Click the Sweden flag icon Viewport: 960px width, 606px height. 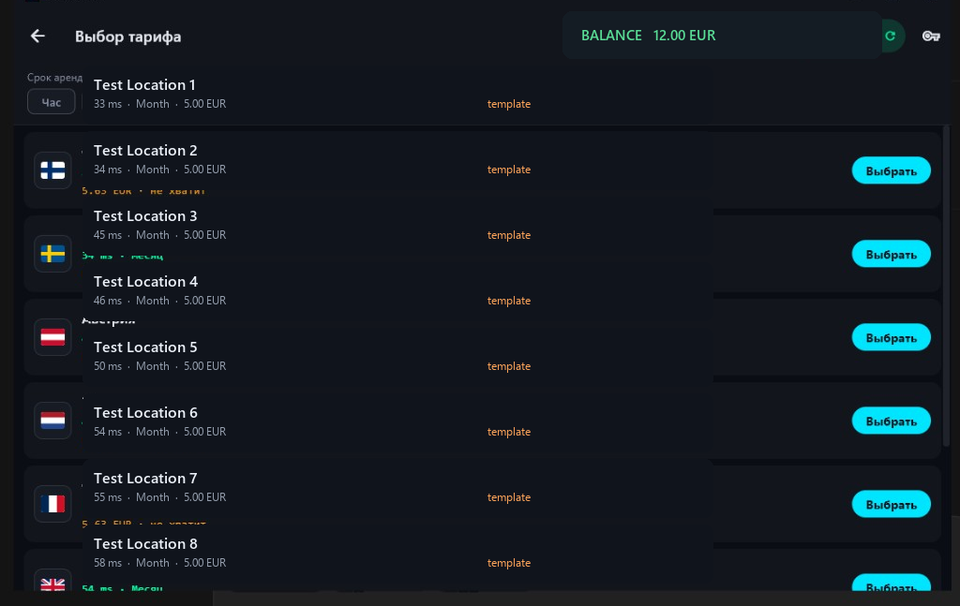pyautogui.click(x=53, y=253)
